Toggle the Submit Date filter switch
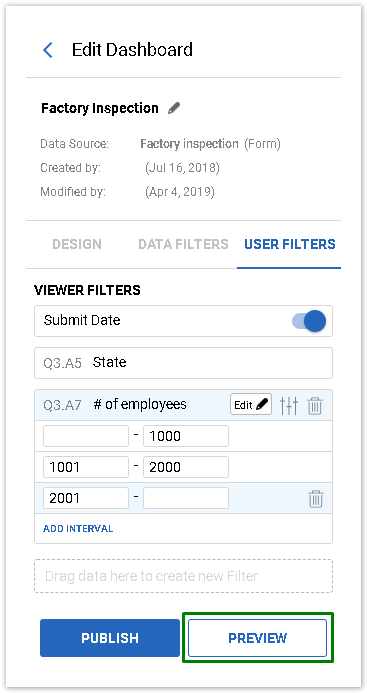Image resolution: width=367 pixels, height=693 pixels. coord(309,321)
